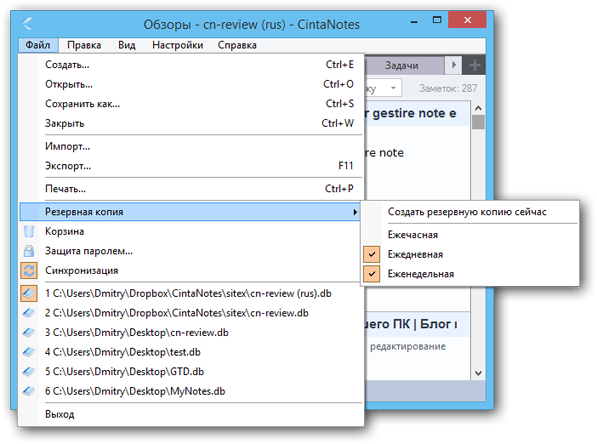Close the CintaNotes window
The height and width of the screenshot is (444, 597).
pos(467,20)
